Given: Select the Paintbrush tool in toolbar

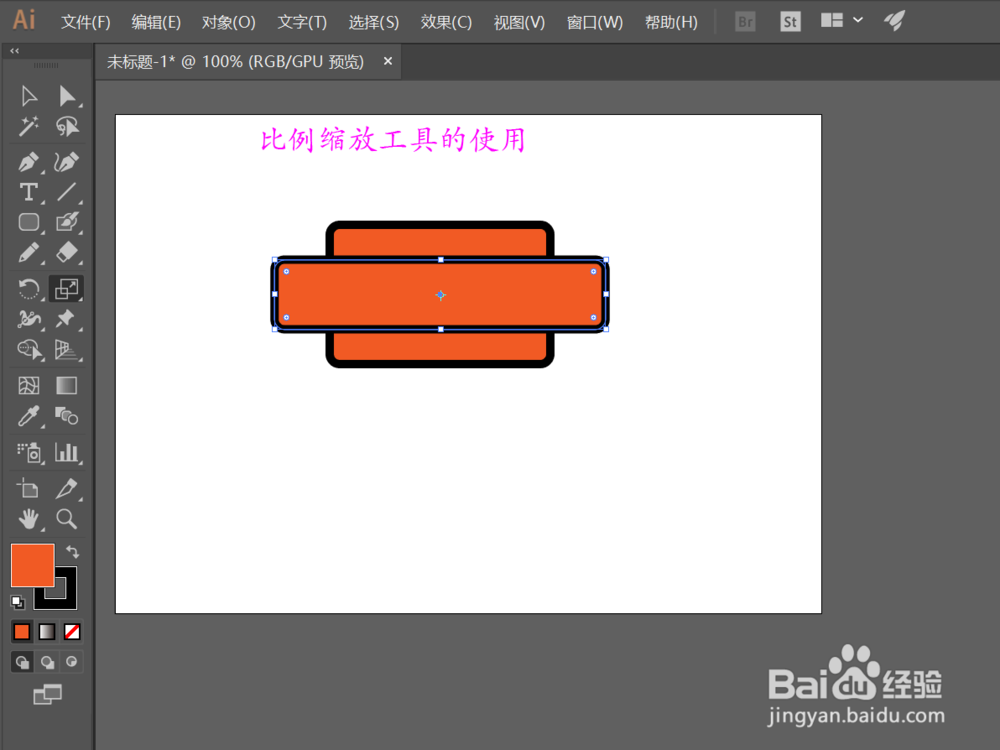Looking at the screenshot, I should click(66, 222).
